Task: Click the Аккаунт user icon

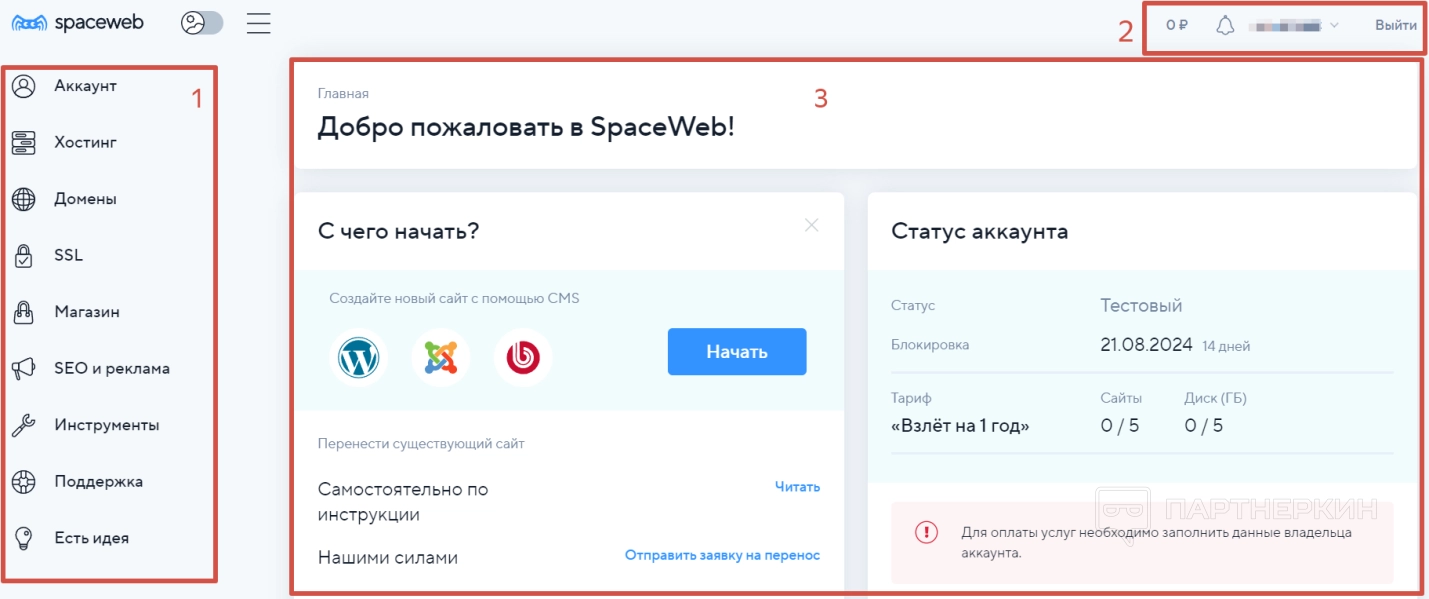Action: coord(24,86)
